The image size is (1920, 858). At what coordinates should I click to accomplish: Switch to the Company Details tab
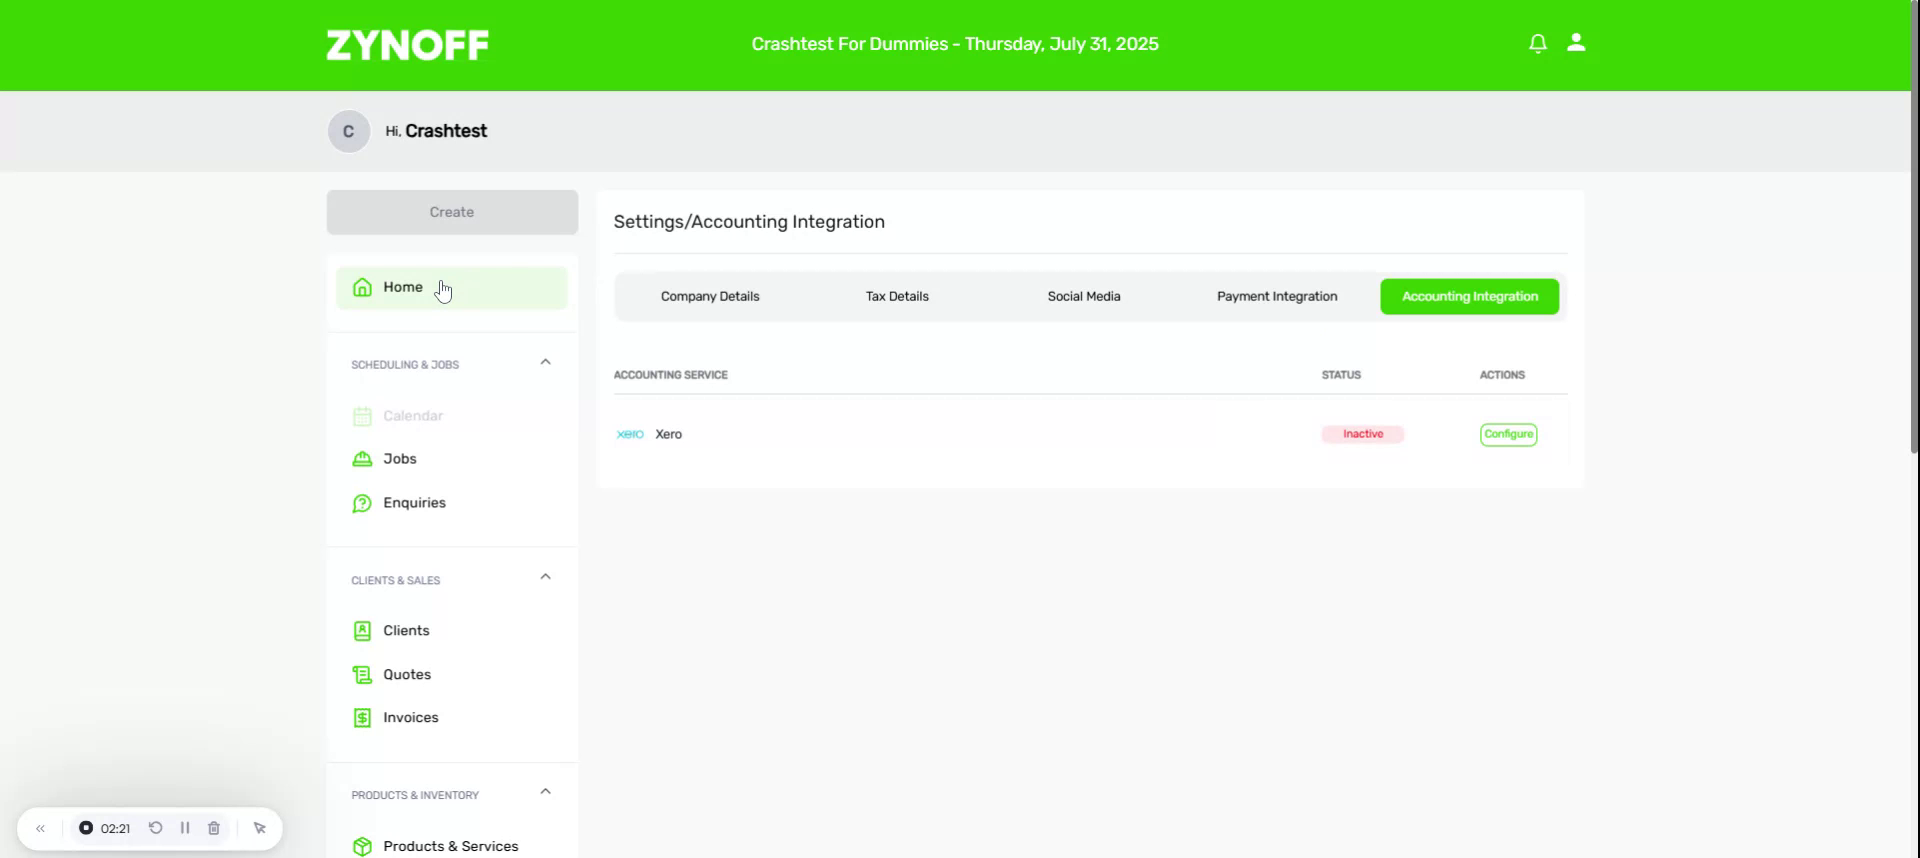click(710, 297)
